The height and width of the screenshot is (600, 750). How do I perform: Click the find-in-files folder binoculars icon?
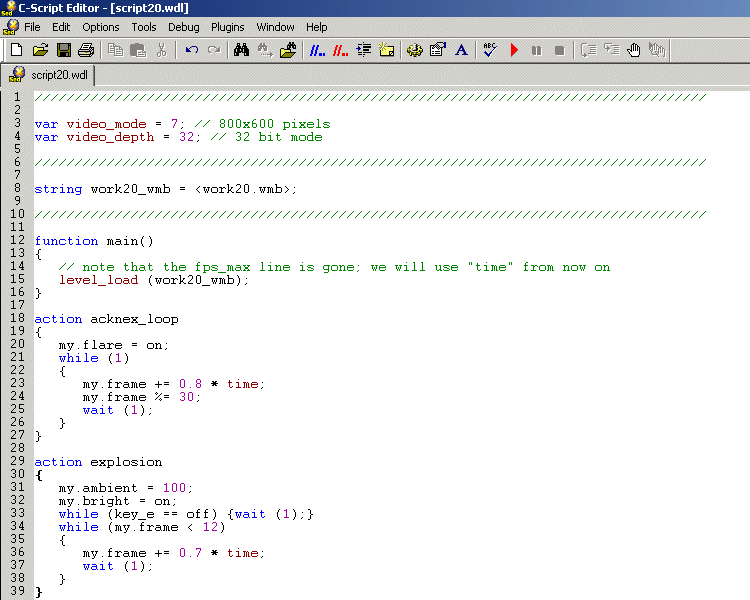click(x=288, y=50)
